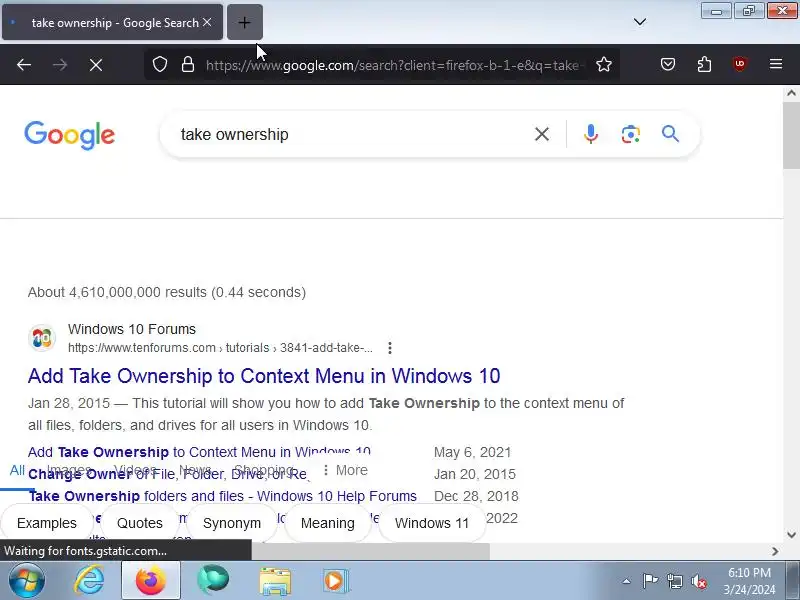Open the clock showing 6:10 PM
800x600 pixels.
coord(749,572)
